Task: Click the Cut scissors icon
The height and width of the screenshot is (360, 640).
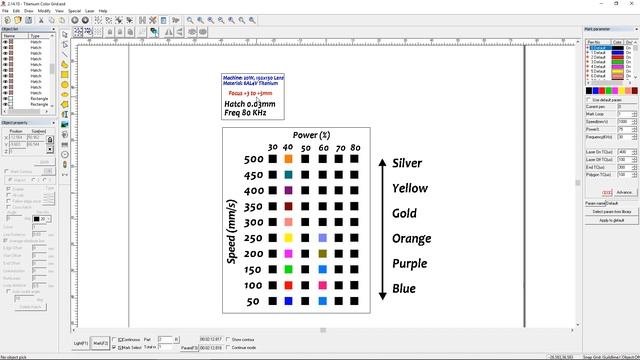Action: (41, 20)
